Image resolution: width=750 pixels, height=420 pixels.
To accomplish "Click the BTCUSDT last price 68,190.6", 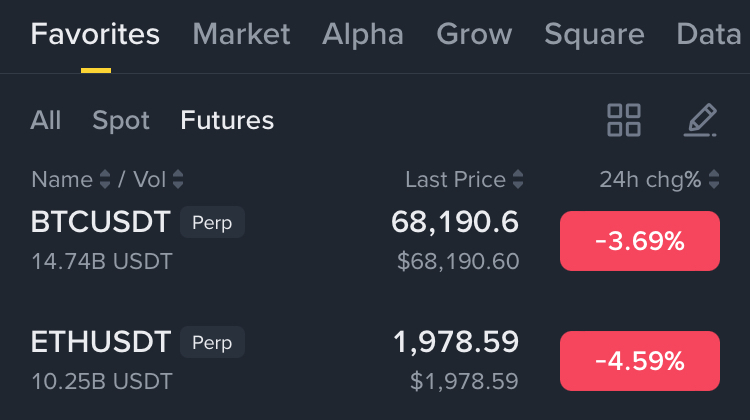I will pyautogui.click(x=455, y=222).
